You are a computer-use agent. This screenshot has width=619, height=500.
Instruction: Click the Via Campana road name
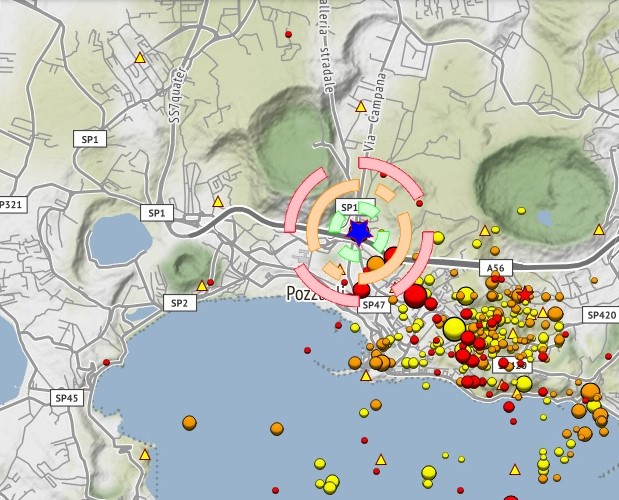pyautogui.click(x=374, y=112)
